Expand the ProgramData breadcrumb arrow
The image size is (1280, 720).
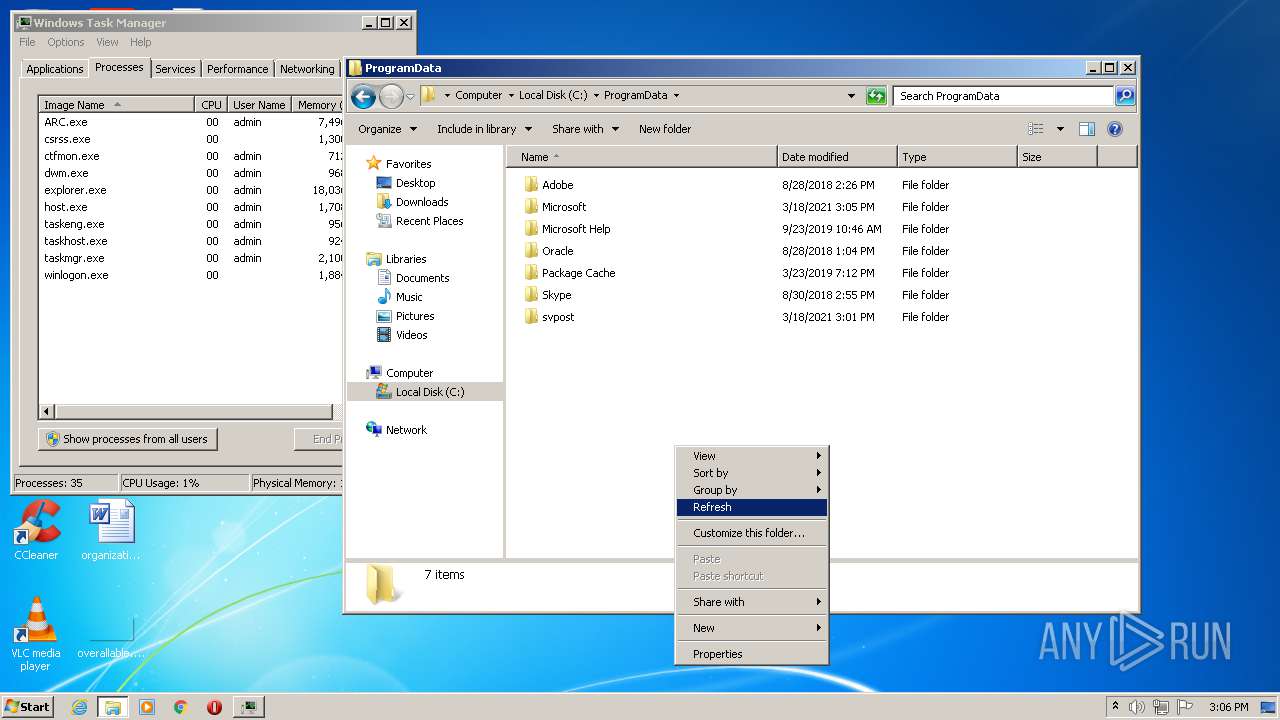[x=676, y=96]
